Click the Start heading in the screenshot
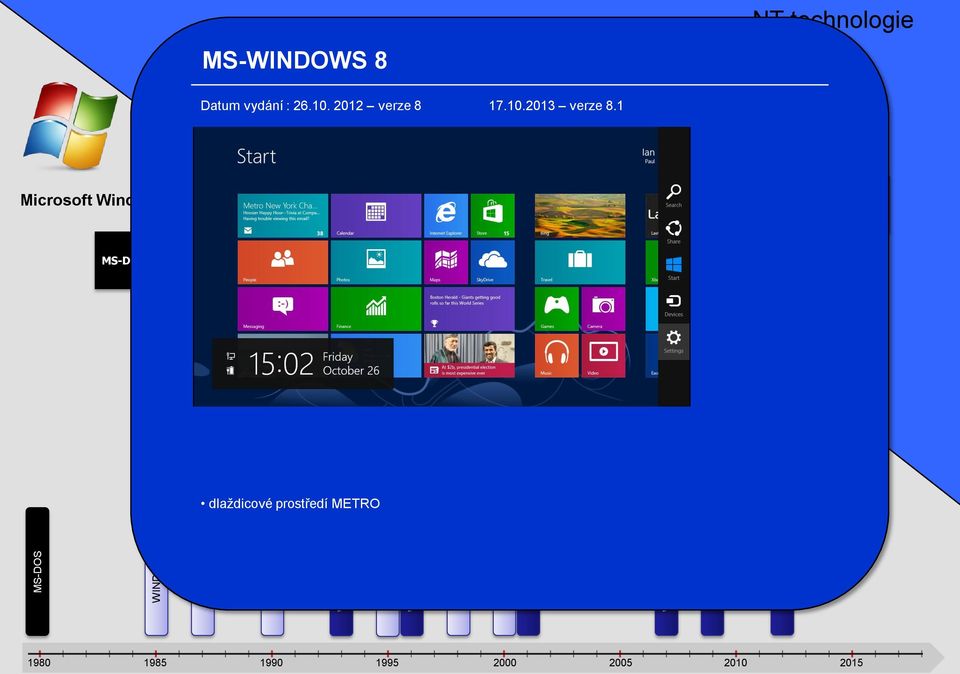Viewport: 960px width, 674px height. [x=257, y=156]
